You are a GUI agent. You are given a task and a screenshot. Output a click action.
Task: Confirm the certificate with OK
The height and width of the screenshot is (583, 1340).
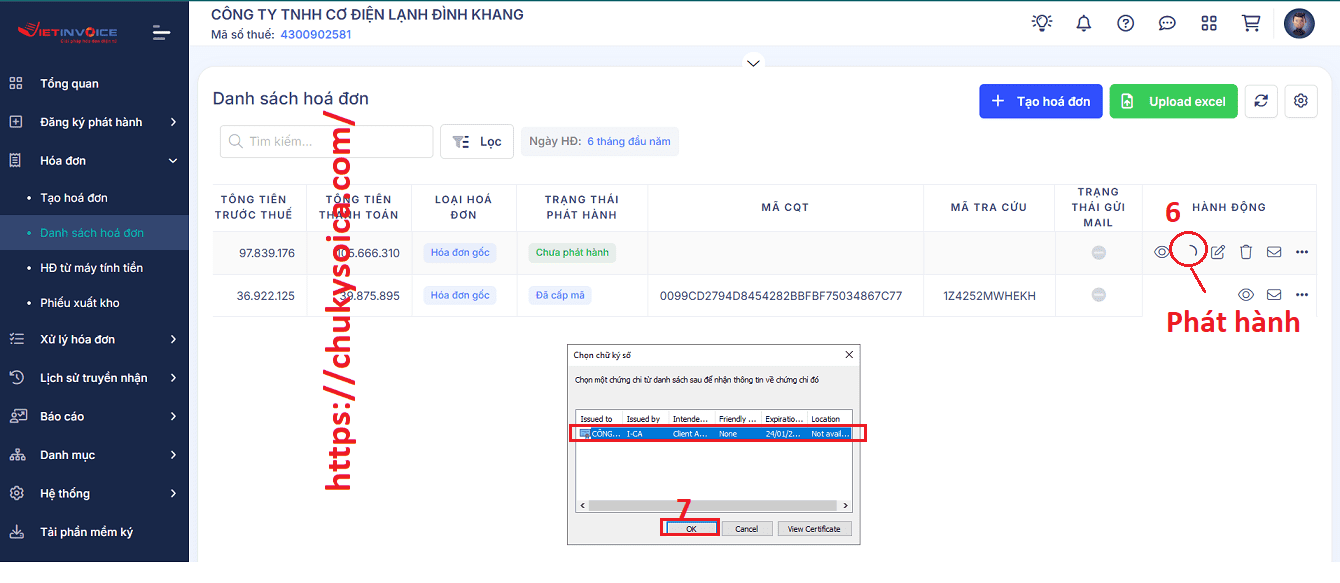tap(691, 528)
